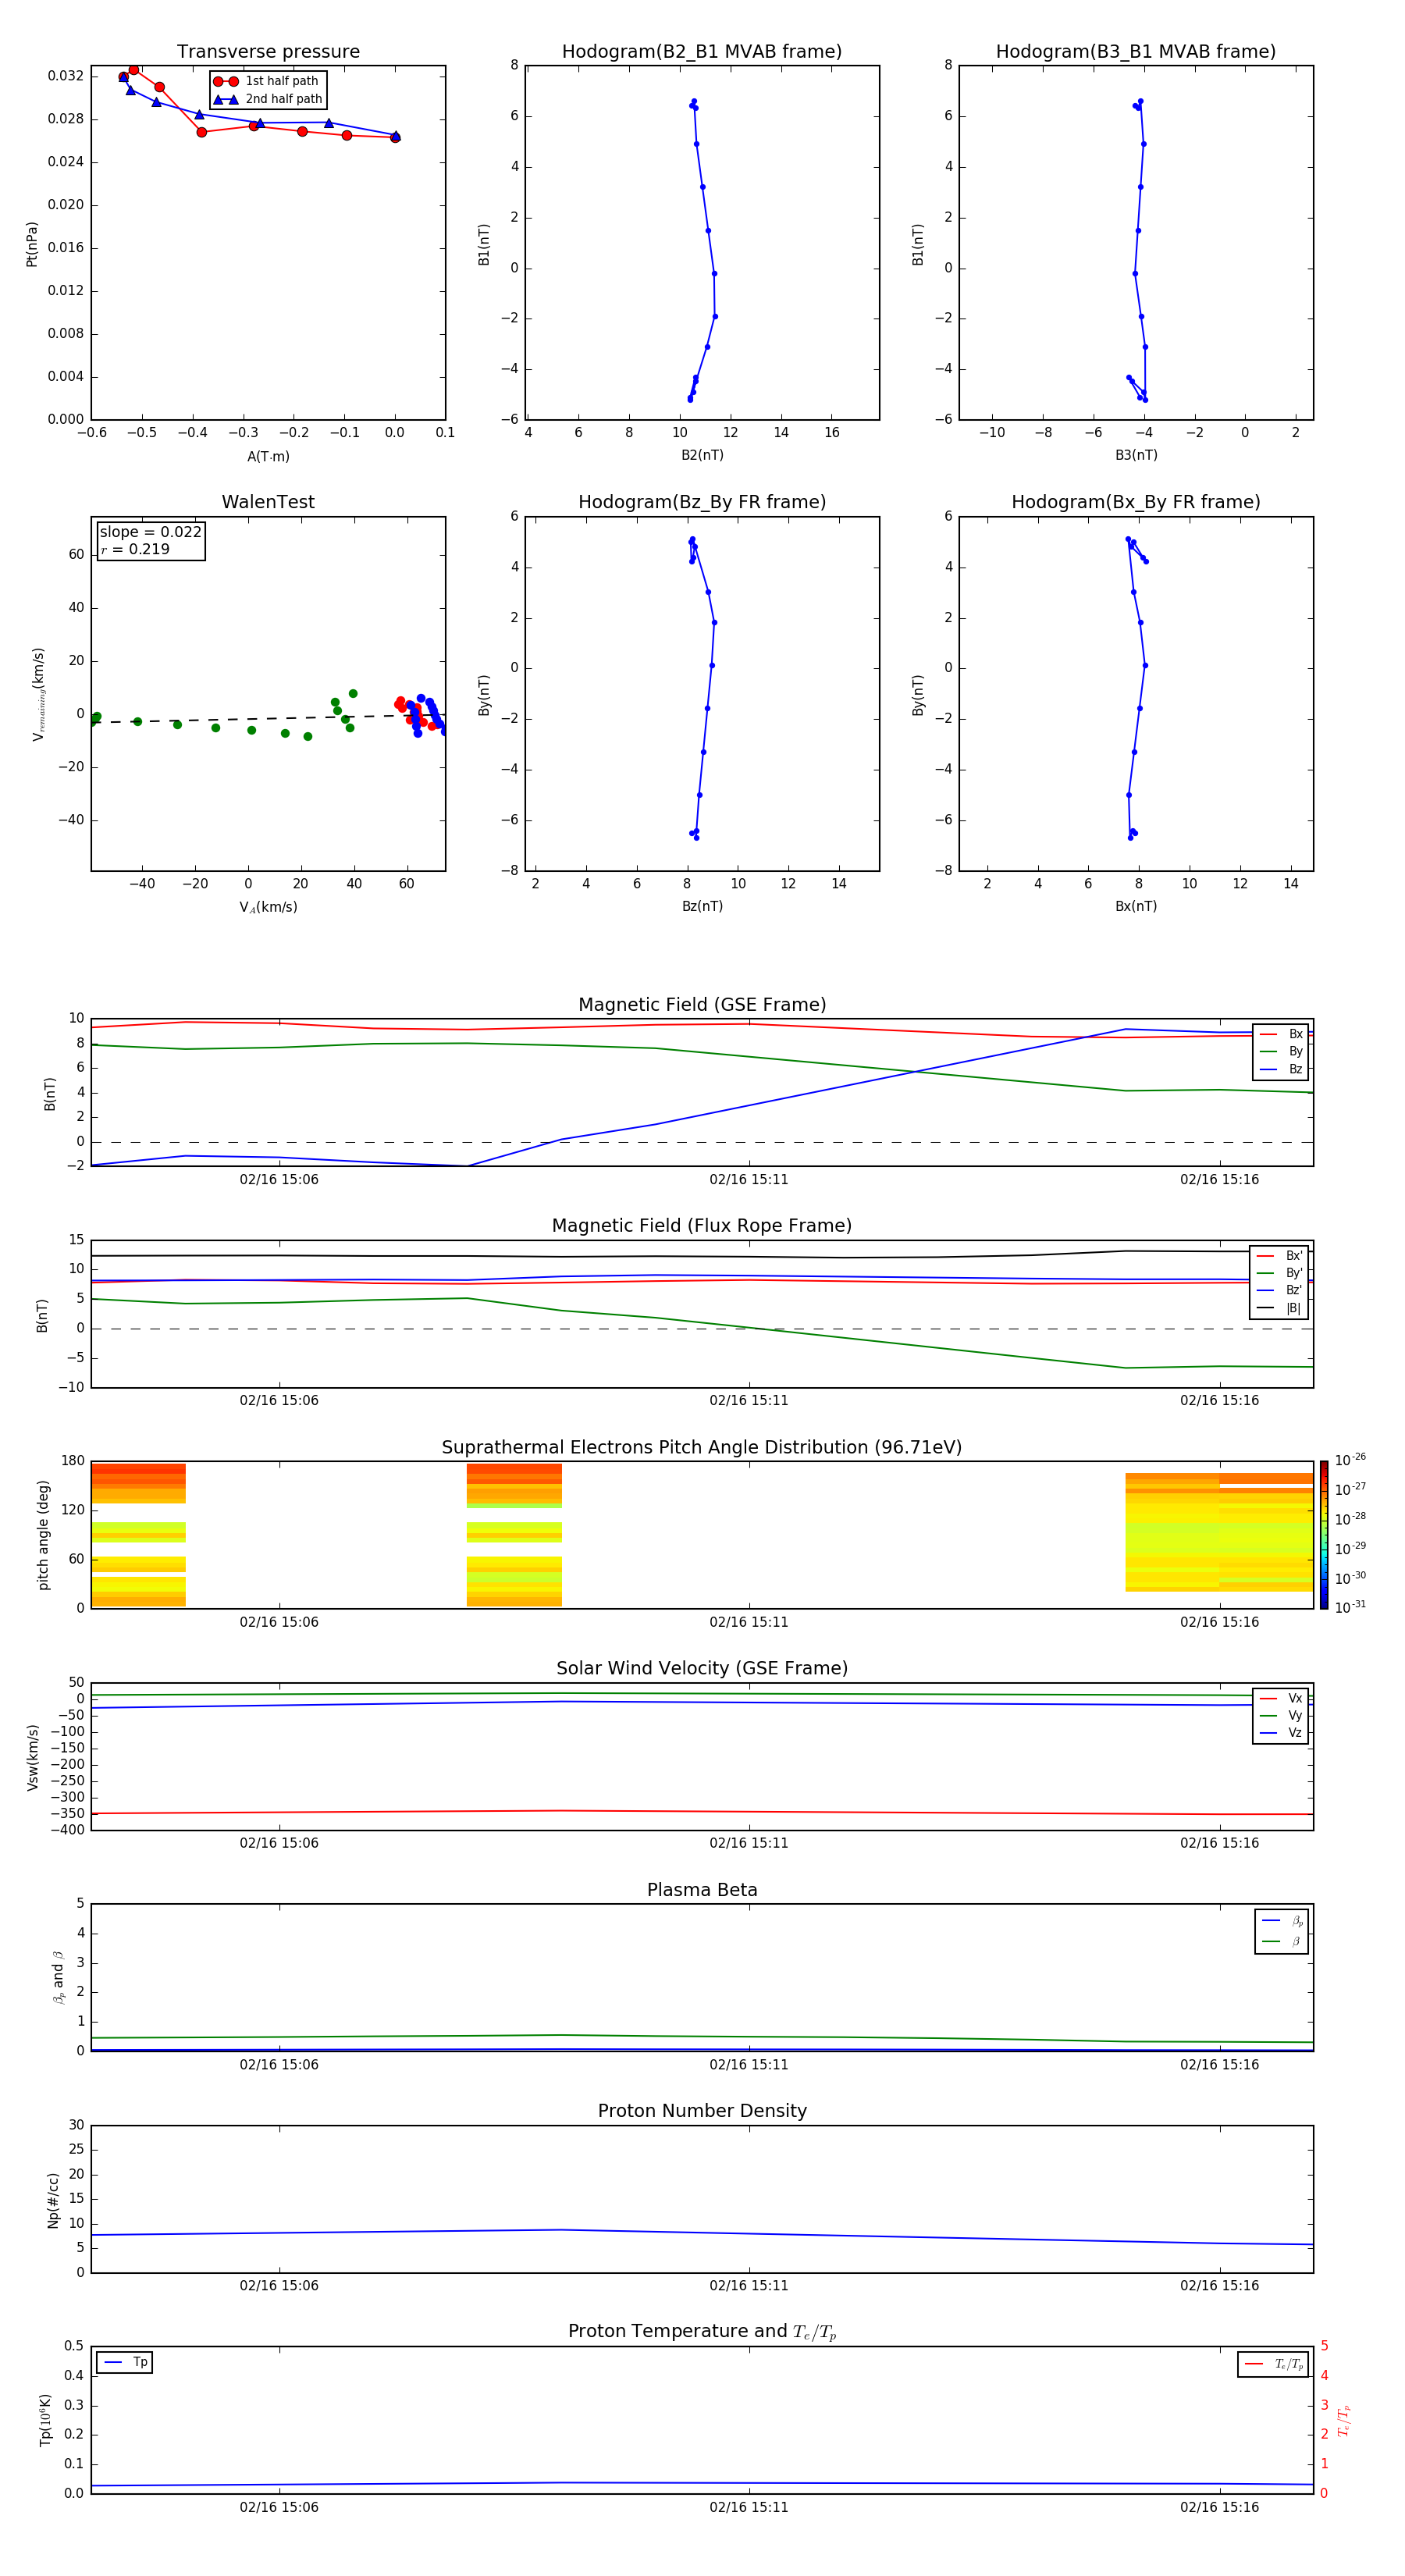This screenshot has height=2576, width=1405.
Task: Select the 'slope = 0.022' annotation
Action: point(151,532)
